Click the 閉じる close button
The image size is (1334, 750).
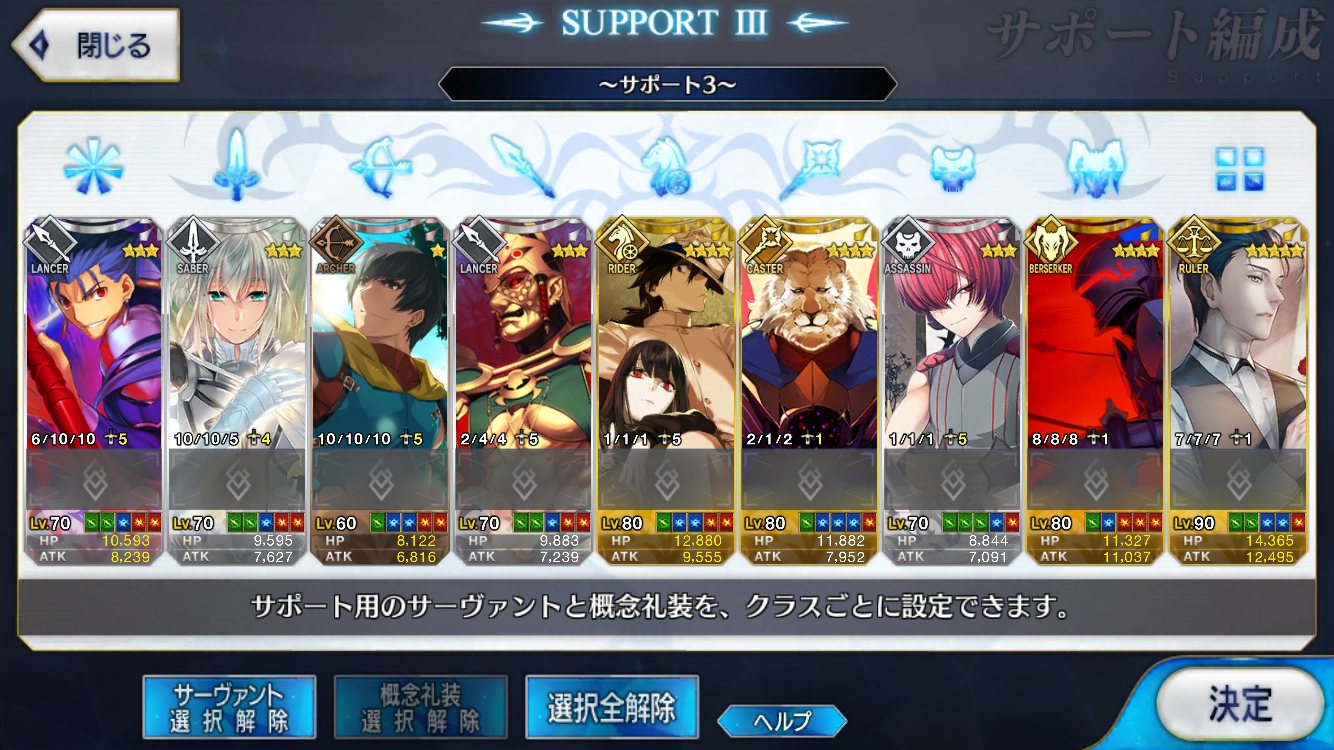(96, 46)
